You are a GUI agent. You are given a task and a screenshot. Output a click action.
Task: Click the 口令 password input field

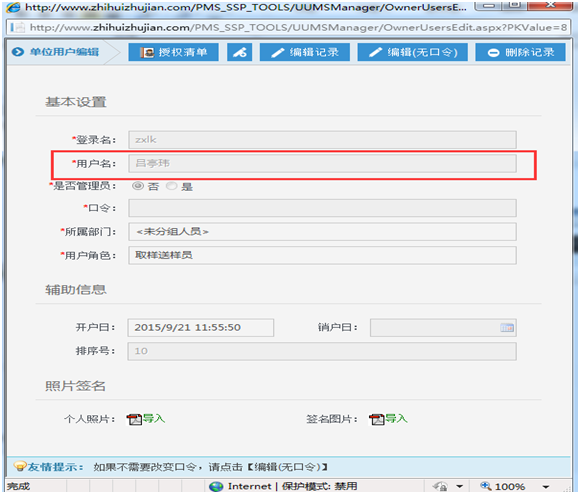click(x=322, y=208)
